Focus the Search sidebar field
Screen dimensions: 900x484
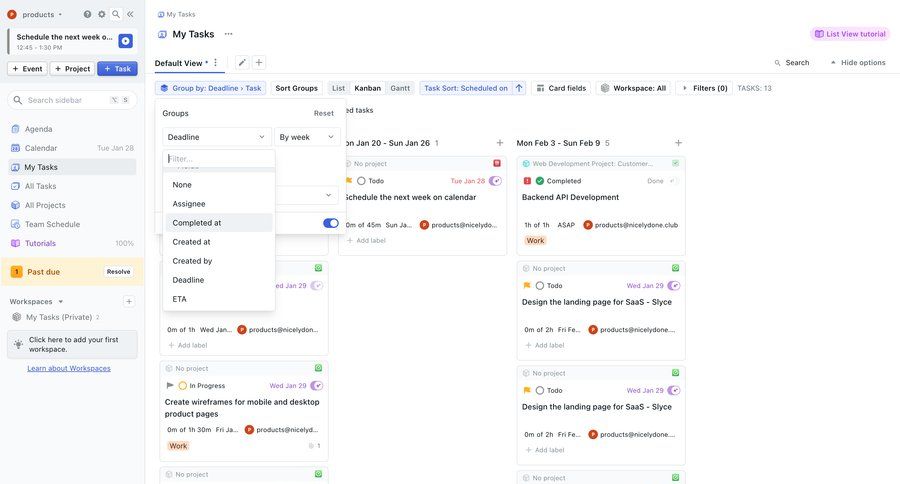point(72,100)
